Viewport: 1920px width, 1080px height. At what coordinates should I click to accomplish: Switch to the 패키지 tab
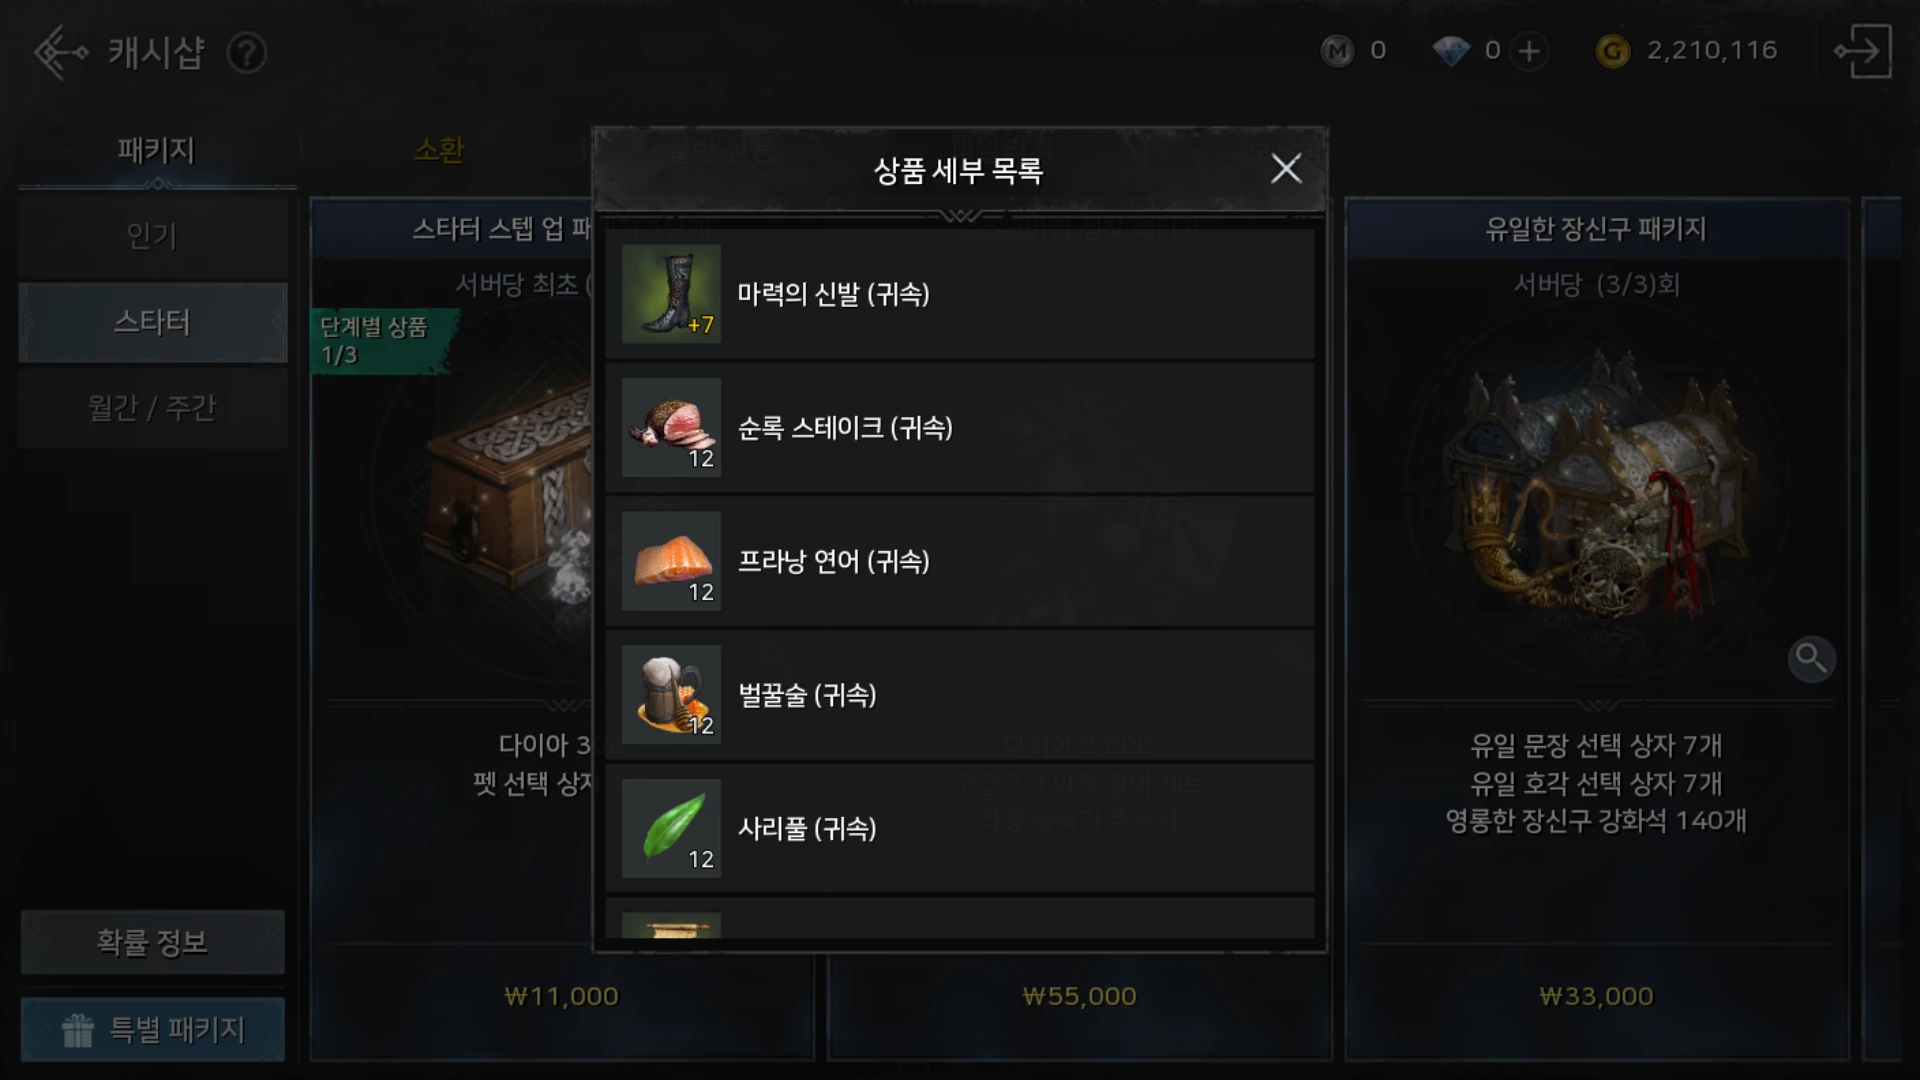[156, 151]
